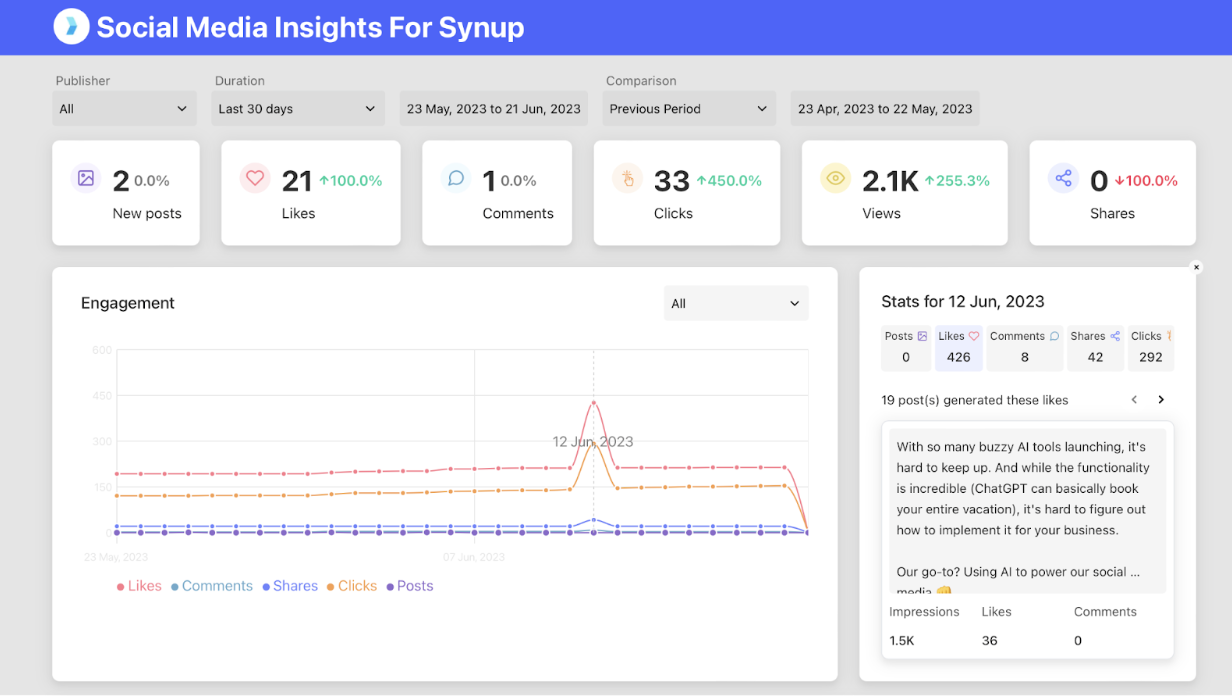1232x696 pixels.
Task: Click the Likes peak point on 12 Jun
Action: click(x=594, y=403)
